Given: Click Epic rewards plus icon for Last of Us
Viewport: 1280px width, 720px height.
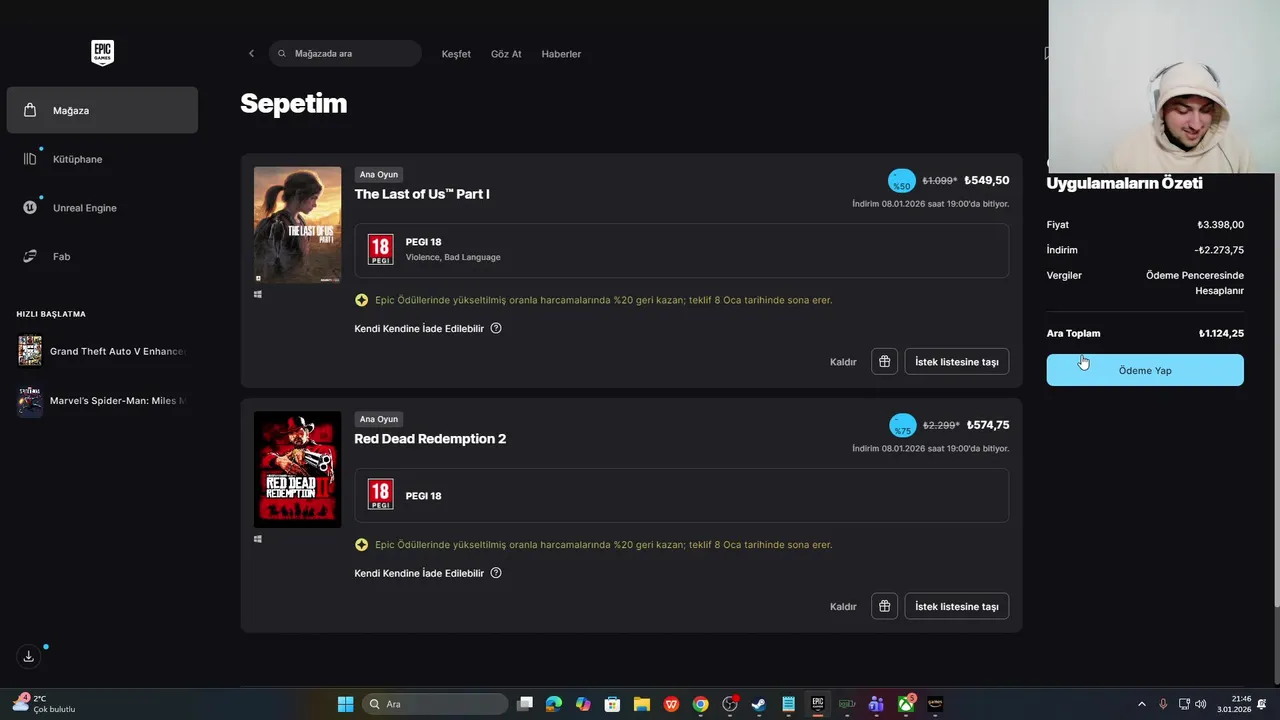Looking at the screenshot, I should point(361,300).
